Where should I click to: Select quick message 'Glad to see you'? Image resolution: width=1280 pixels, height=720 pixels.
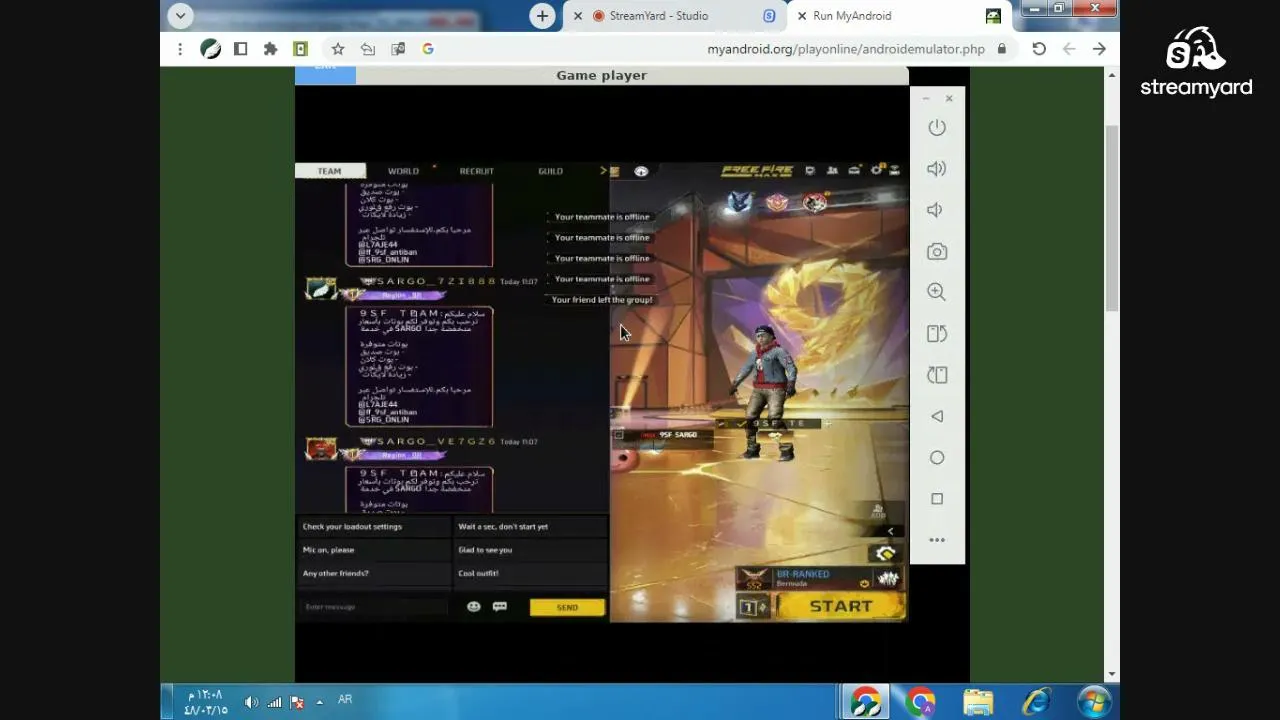click(x=530, y=550)
